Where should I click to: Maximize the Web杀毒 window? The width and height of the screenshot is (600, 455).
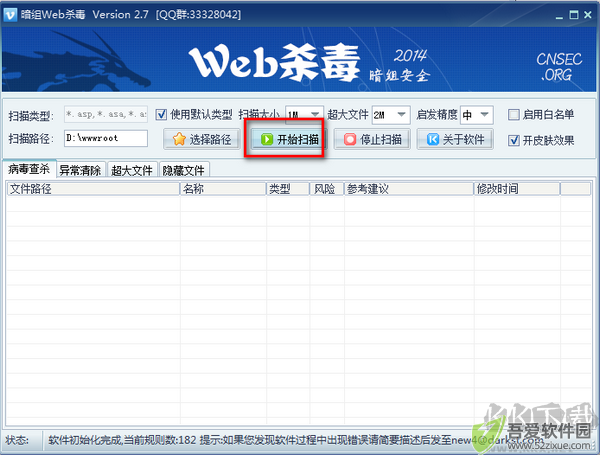(x=574, y=15)
